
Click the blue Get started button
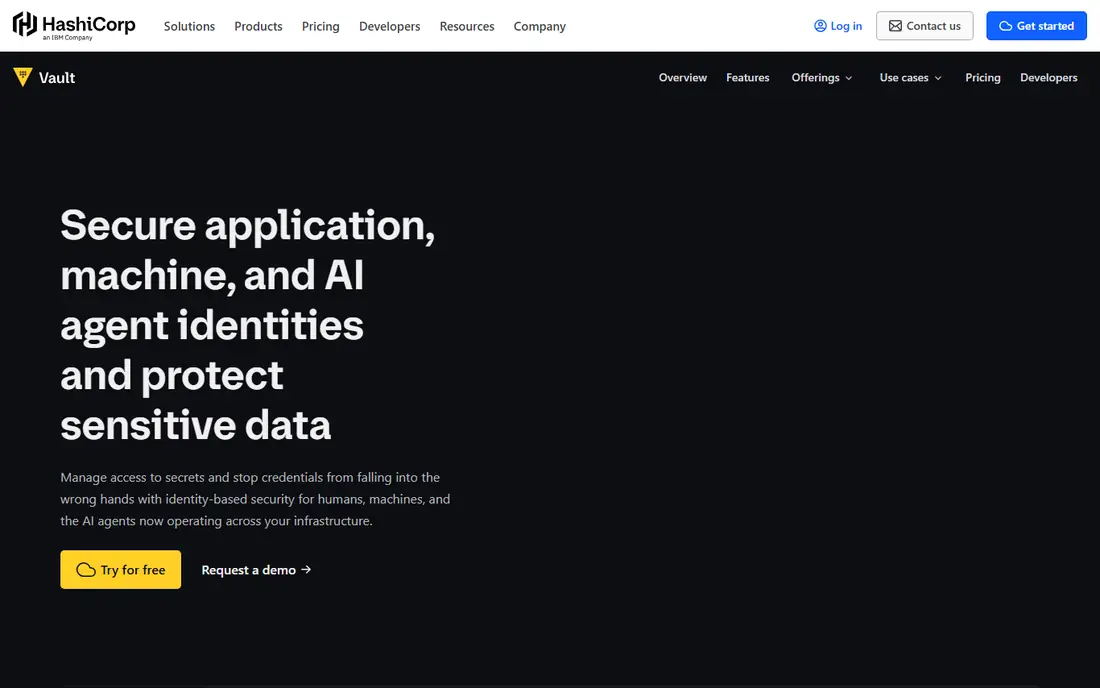pyautogui.click(x=1036, y=26)
